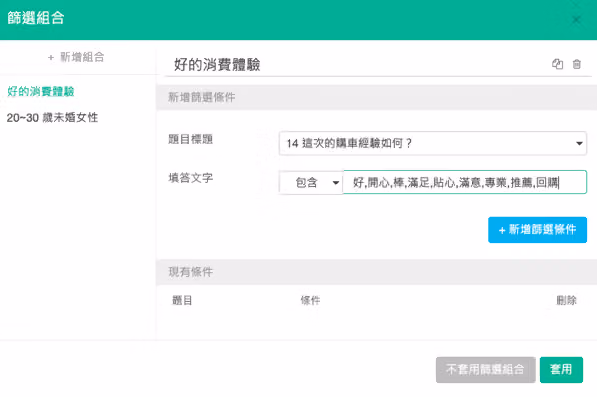The image size is (597, 397).
Task: Click the 題目標題 label
Action: click(x=191, y=139)
